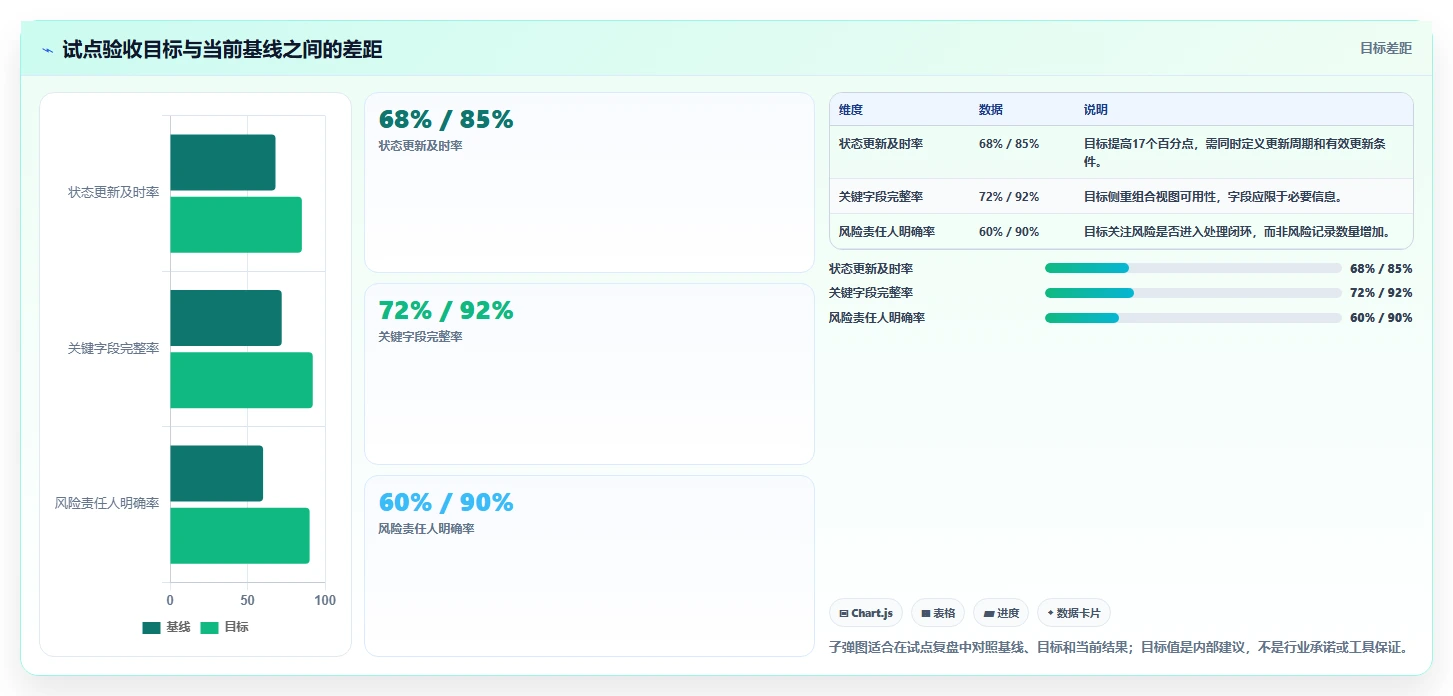The image size is (1453, 696).
Task: Click the 68% / 85% data card
Action: point(589,182)
